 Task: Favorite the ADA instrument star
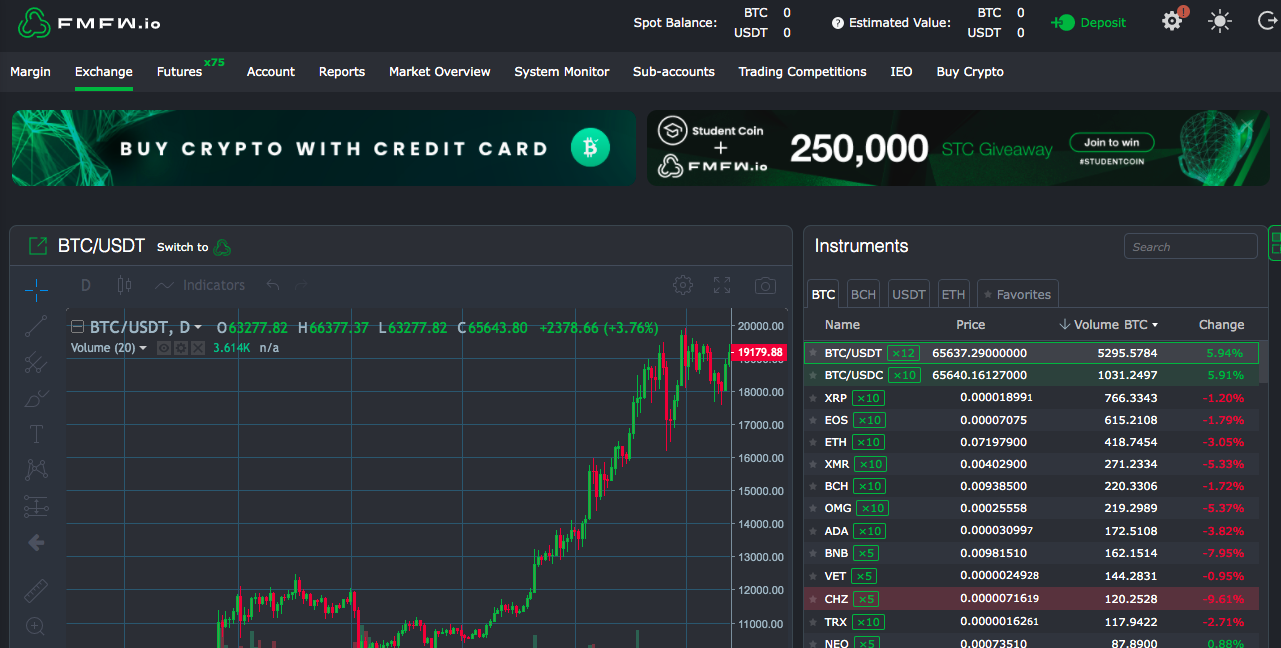tap(813, 531)
